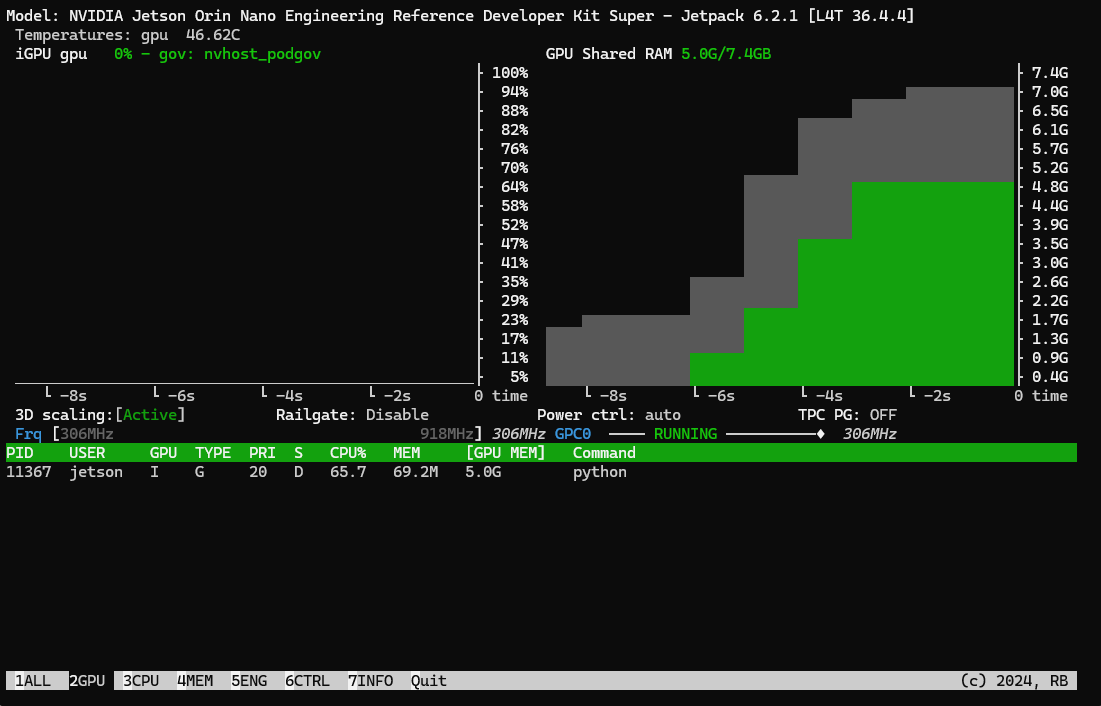Open the 3CPU tab
This screenshot has height=706, width=1101.
pos(141,681)
